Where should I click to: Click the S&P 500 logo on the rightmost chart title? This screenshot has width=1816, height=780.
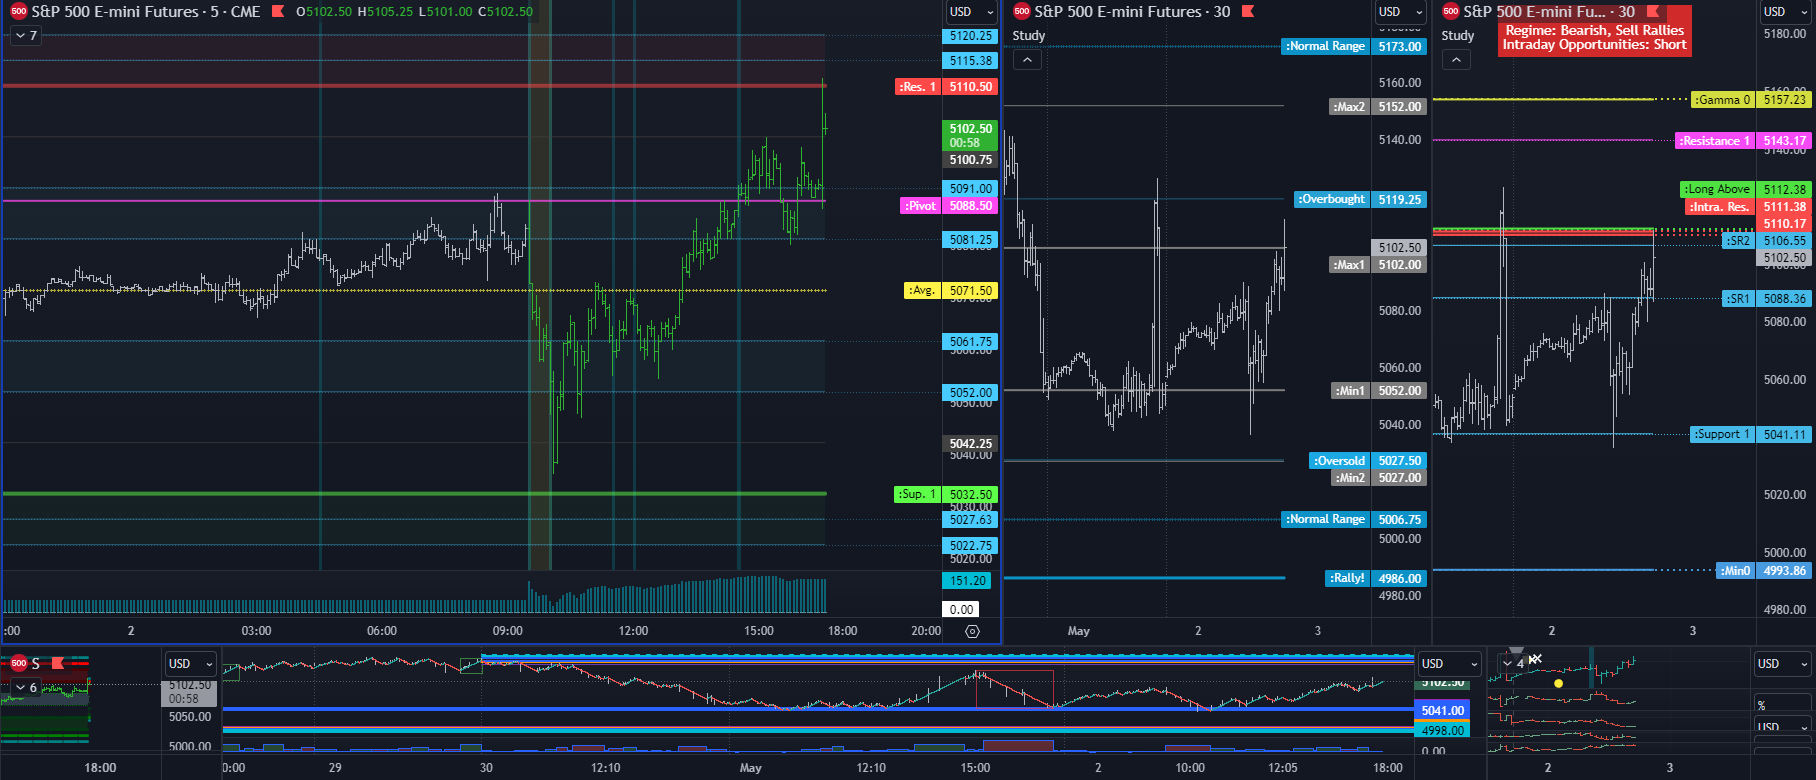click(1451, 12)
